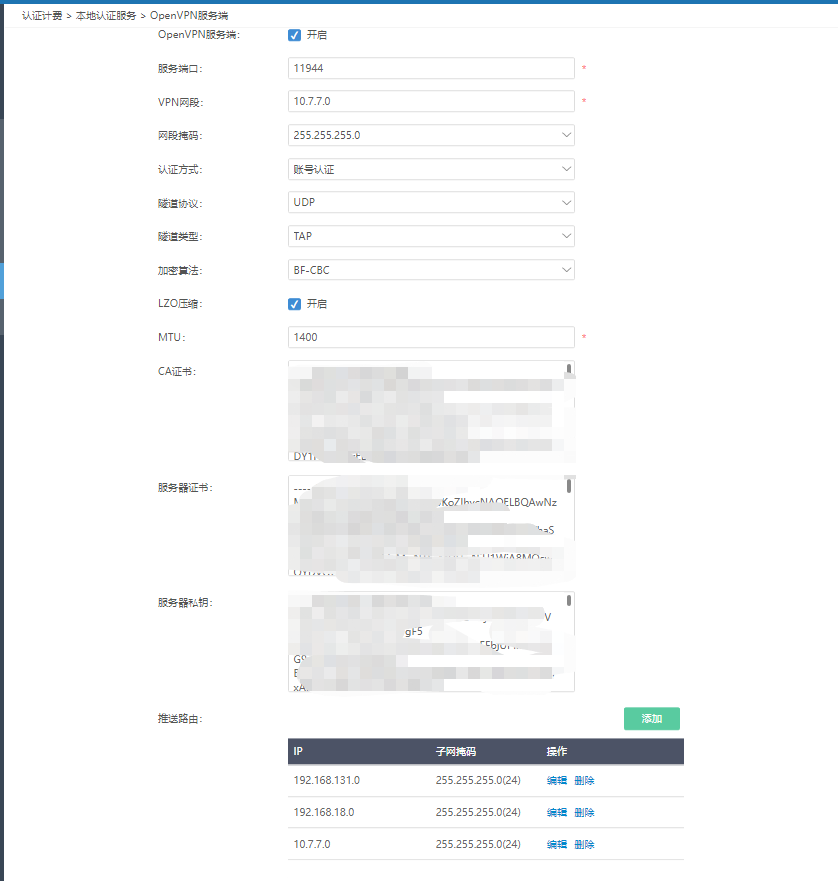Toggle the LZO压缩 开启 checkbox

294,304
